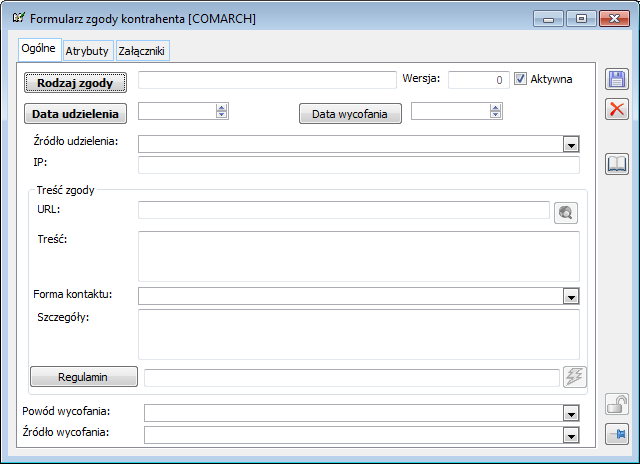Click the Treść text area
The height and width of the screenshot is (464, 640).
[359, 256]
